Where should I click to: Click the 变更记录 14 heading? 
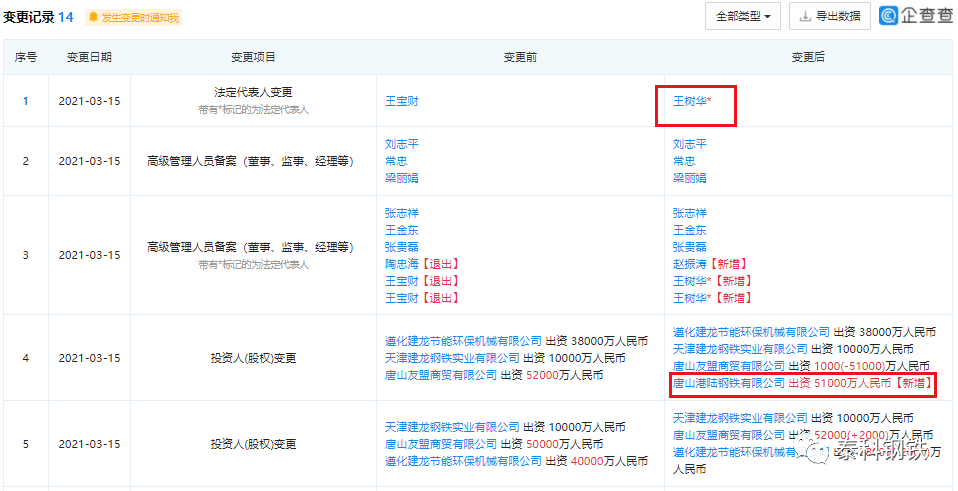(x=38, y=17)
